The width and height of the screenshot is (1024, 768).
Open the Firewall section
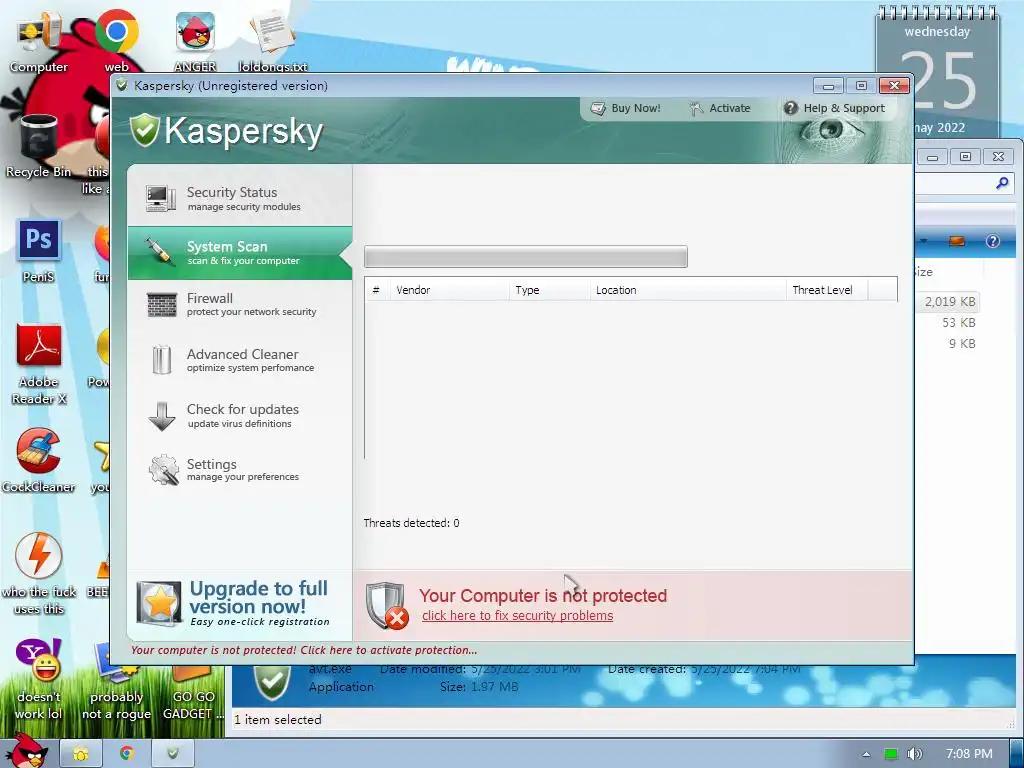click(x=240, y=304)
